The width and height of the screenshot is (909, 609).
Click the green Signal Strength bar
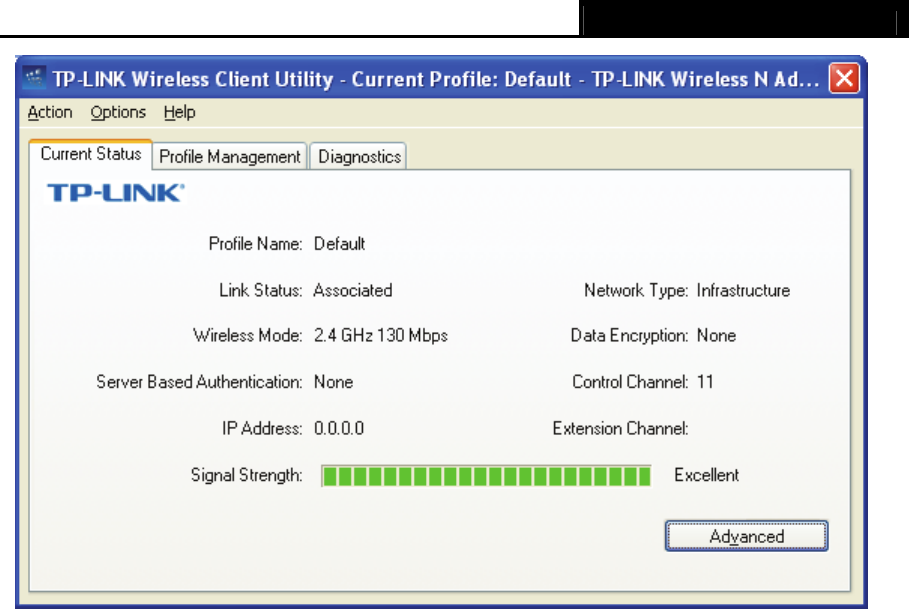click(x=486, y=476)
